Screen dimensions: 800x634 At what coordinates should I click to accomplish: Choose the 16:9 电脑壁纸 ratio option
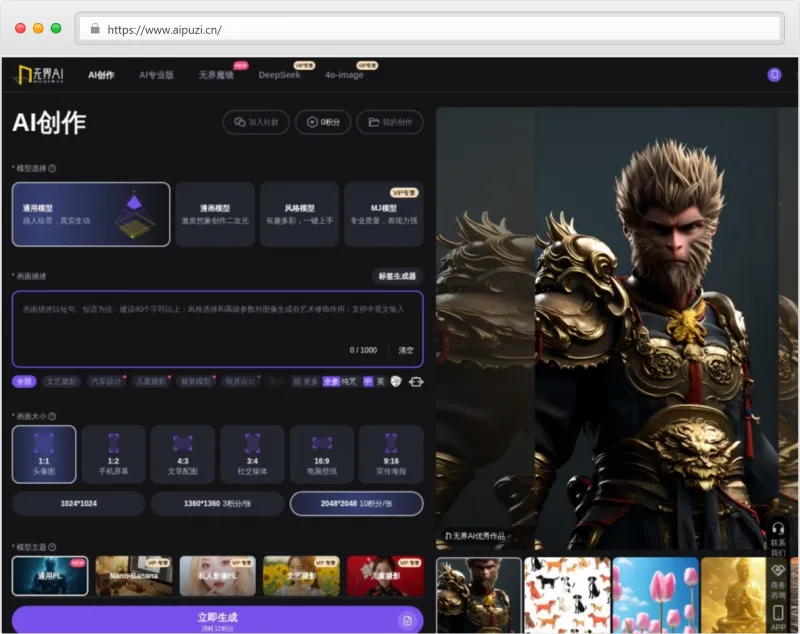tap(322, 454)
